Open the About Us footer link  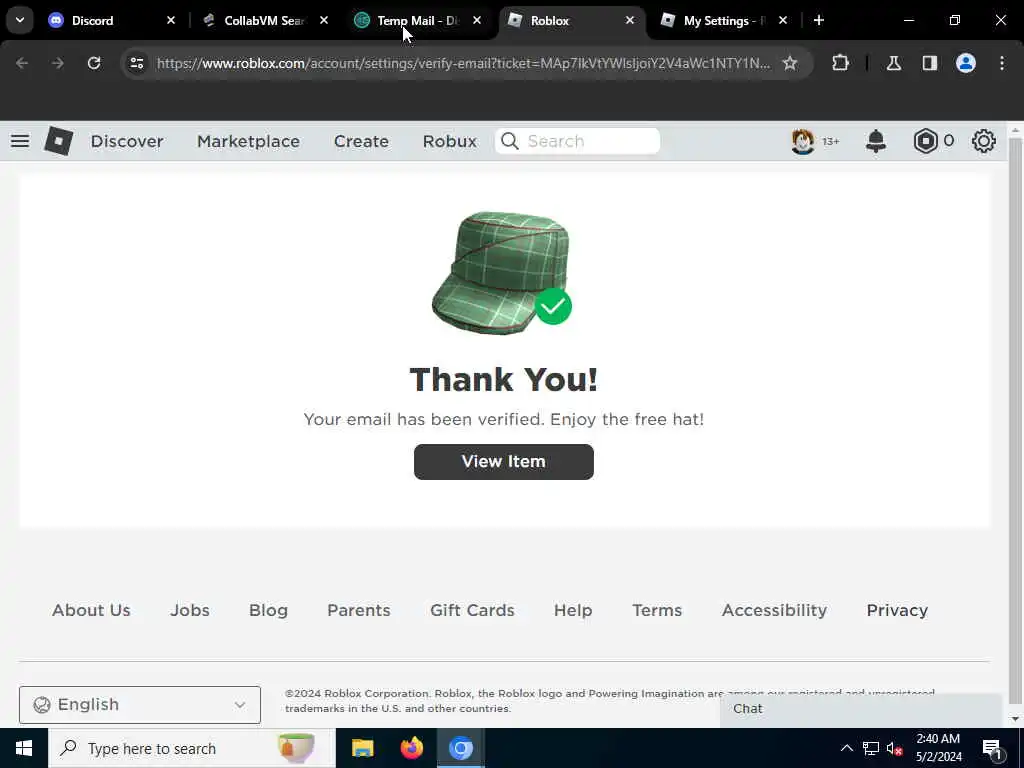click(91, 610)
